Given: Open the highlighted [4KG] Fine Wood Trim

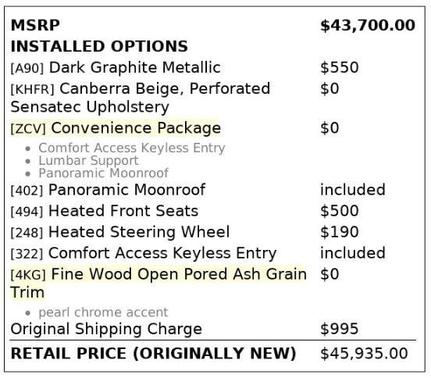Looking at the screenshot, I should pyautogui.click(x=159, y=283).
